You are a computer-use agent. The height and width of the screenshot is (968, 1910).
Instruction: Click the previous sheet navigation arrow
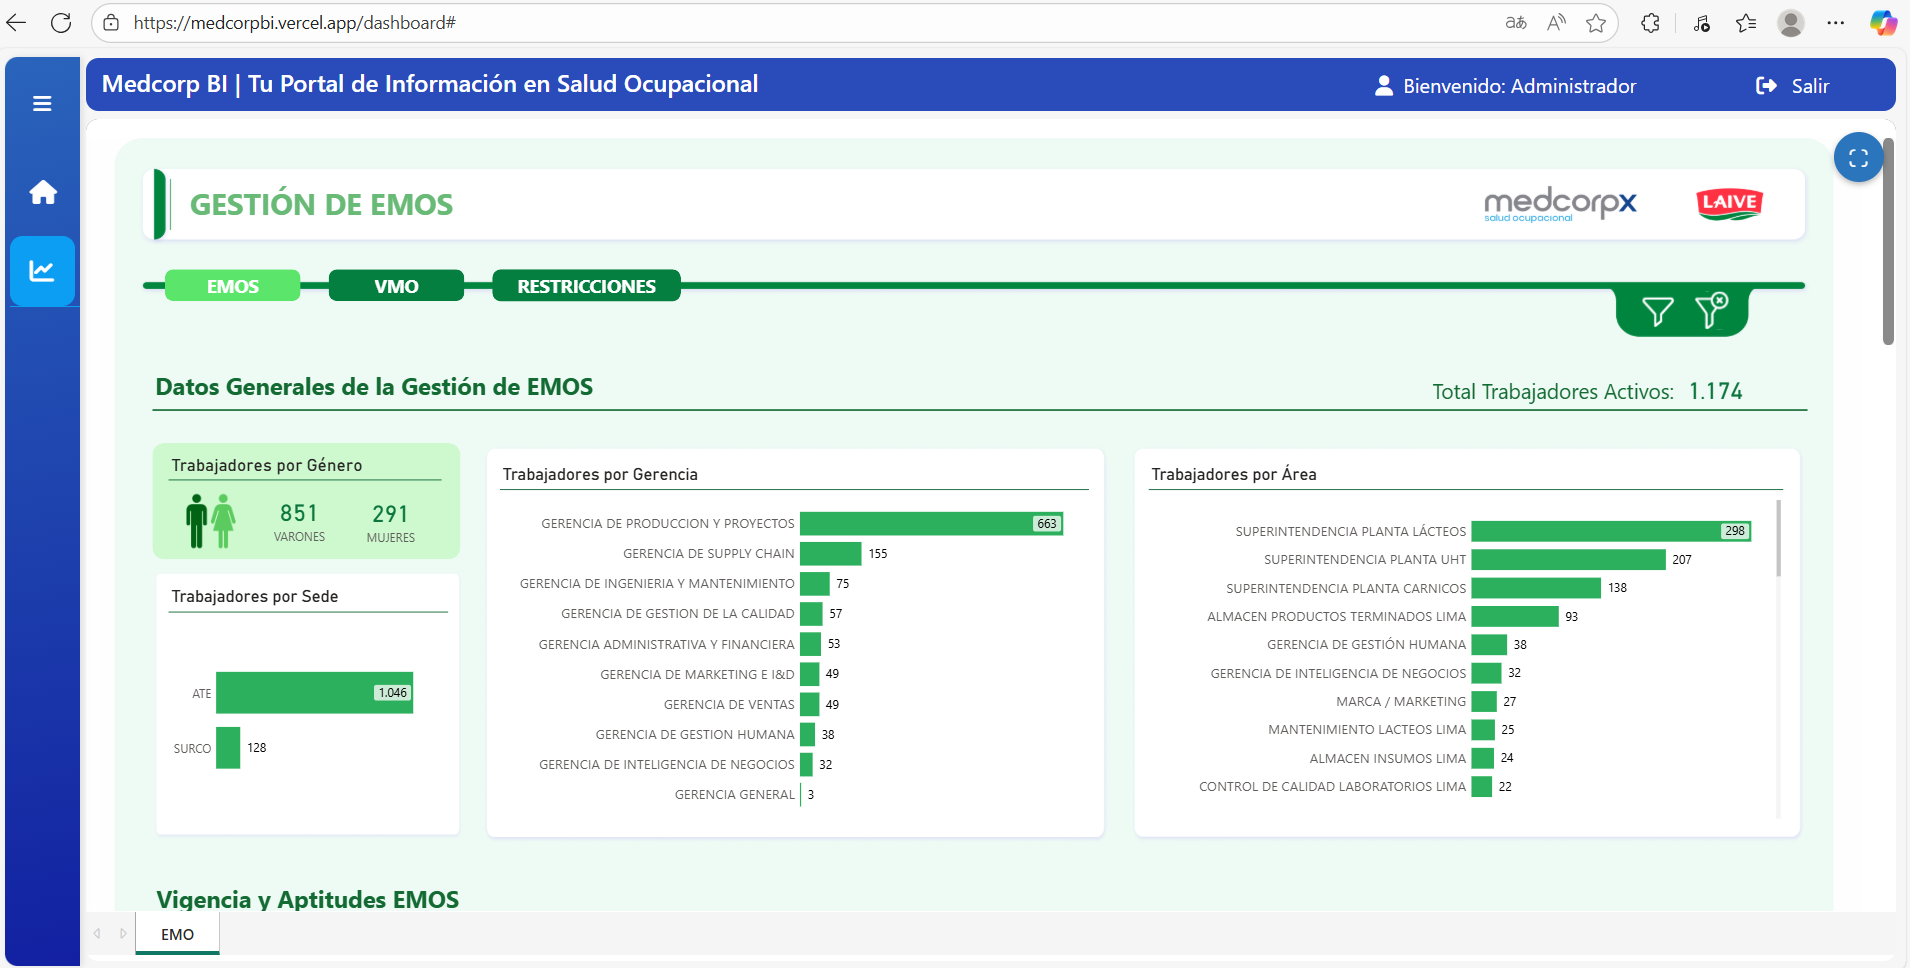point(97,933)
